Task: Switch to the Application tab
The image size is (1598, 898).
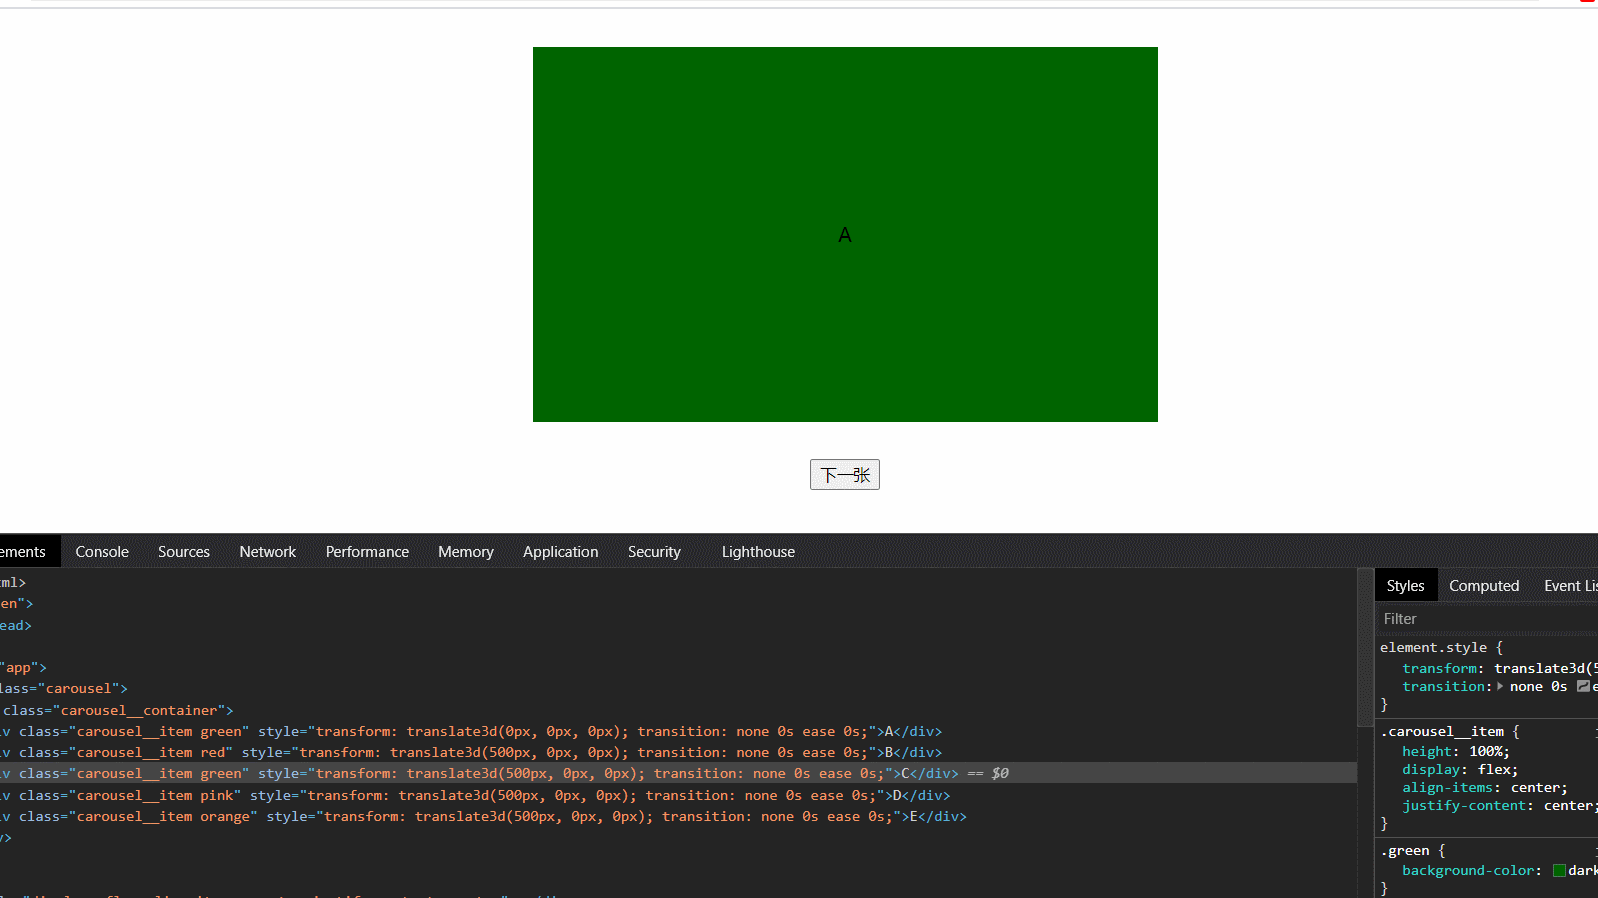Action: (x=561, y=552)
